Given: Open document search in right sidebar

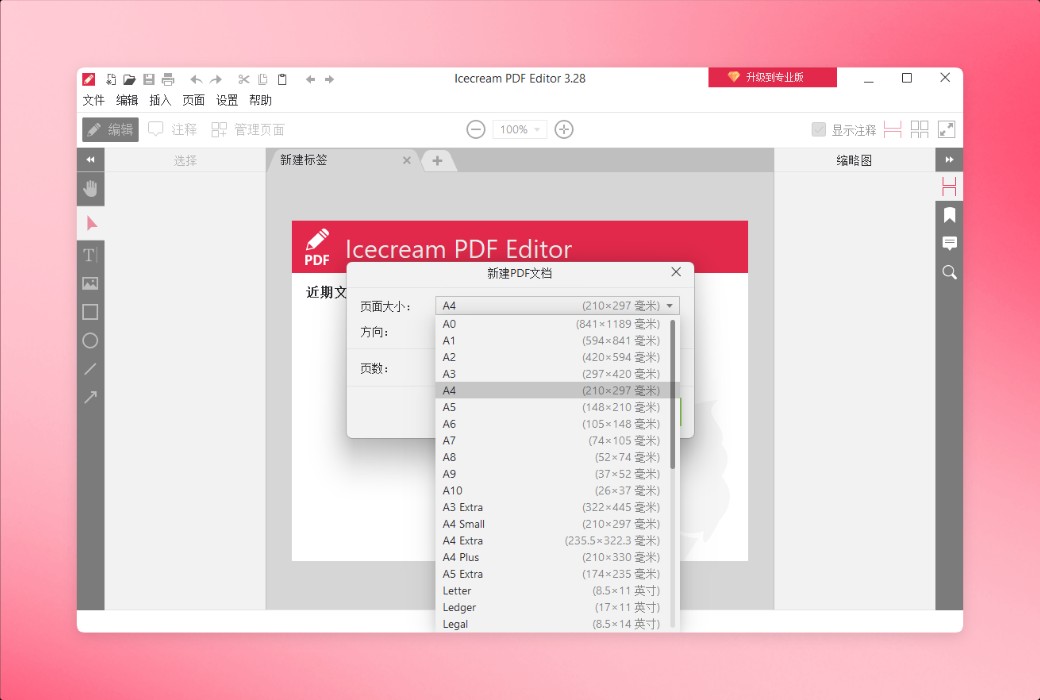Looking at the screenshot, I should pos(948,272).
